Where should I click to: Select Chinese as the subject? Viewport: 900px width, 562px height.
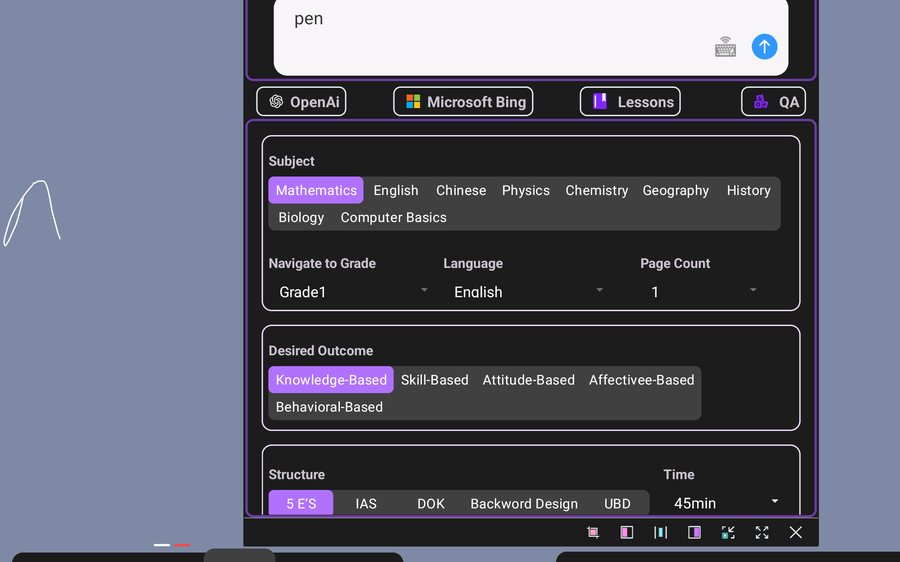click(461, 190)
